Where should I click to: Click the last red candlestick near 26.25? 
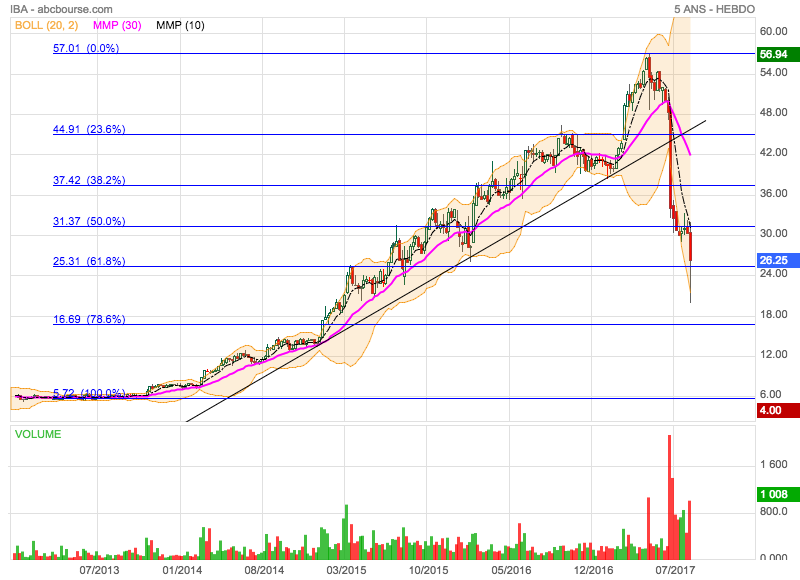point(690,246)
